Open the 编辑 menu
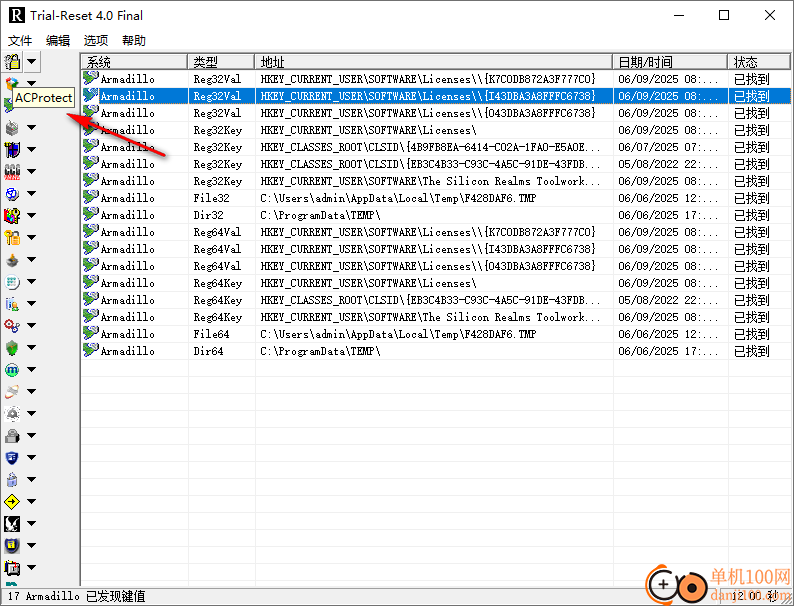Screen dimensions: 794x606 click(x=58, y=41)
